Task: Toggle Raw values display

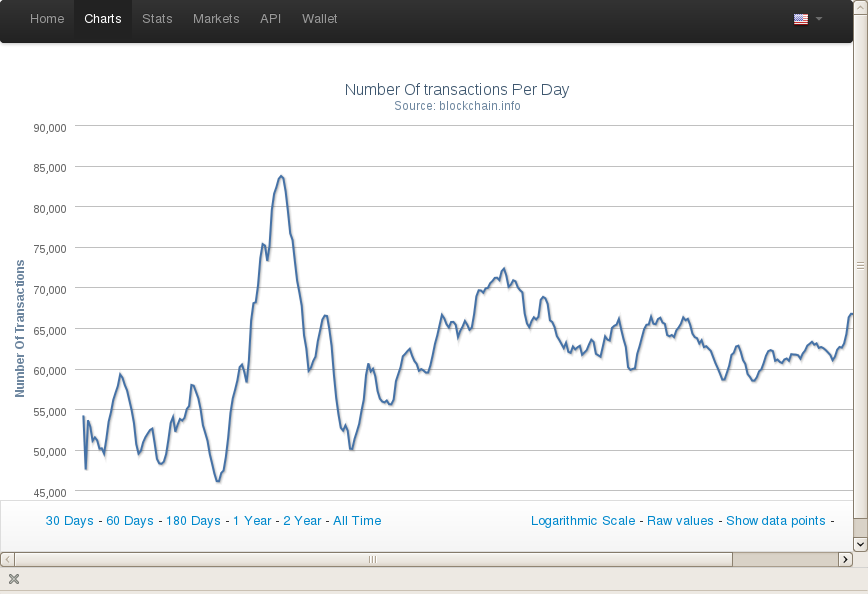Action: 680,521
